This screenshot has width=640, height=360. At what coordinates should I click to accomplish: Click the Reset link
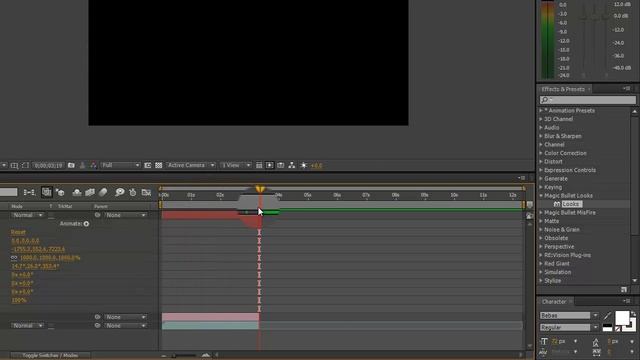[x=18, y=232]
